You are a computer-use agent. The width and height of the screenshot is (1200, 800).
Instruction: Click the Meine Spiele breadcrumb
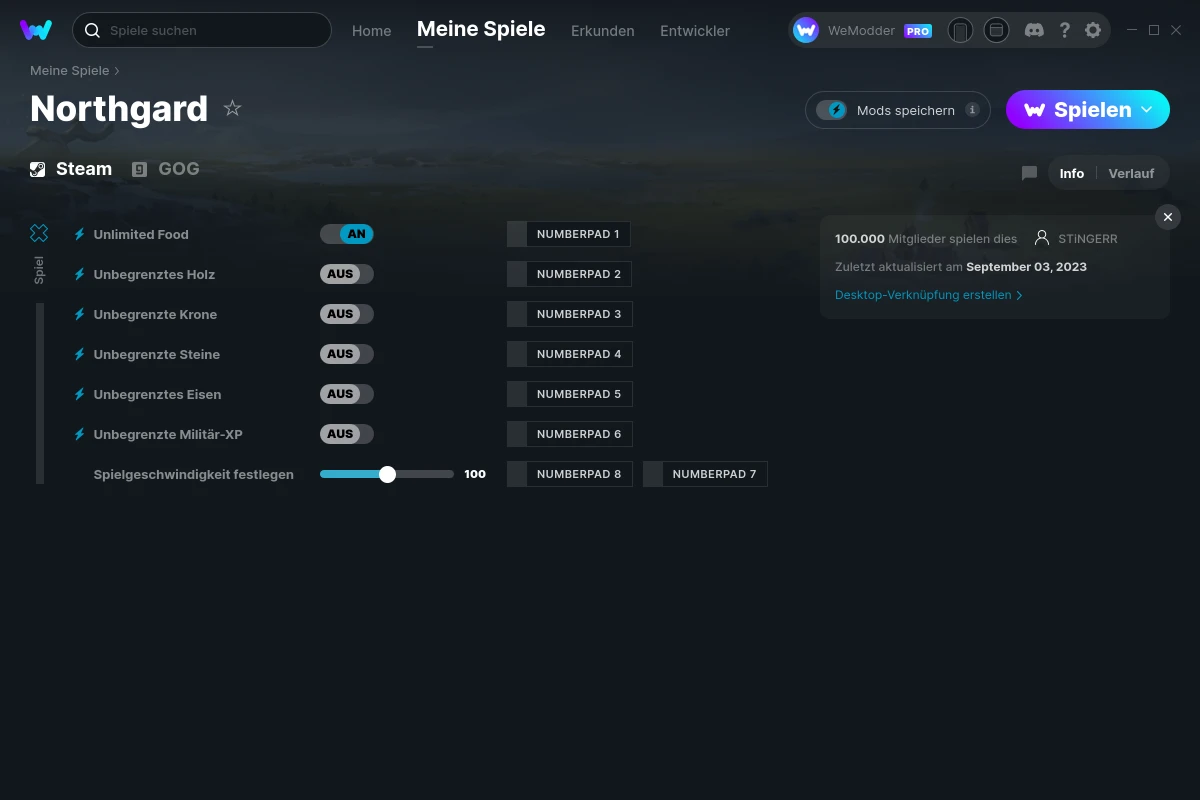click(x=70, y=71)
